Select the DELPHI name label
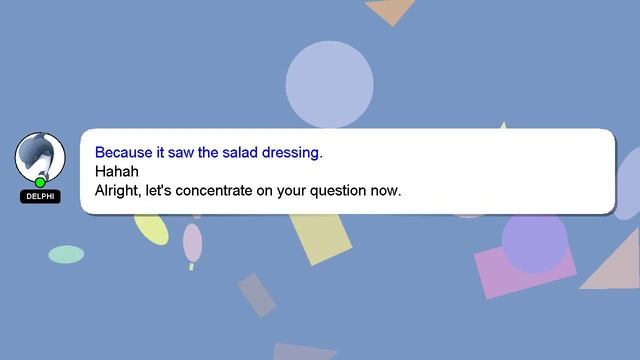The width and height of the screenshot is (640, 360). [x=40, y=196]
